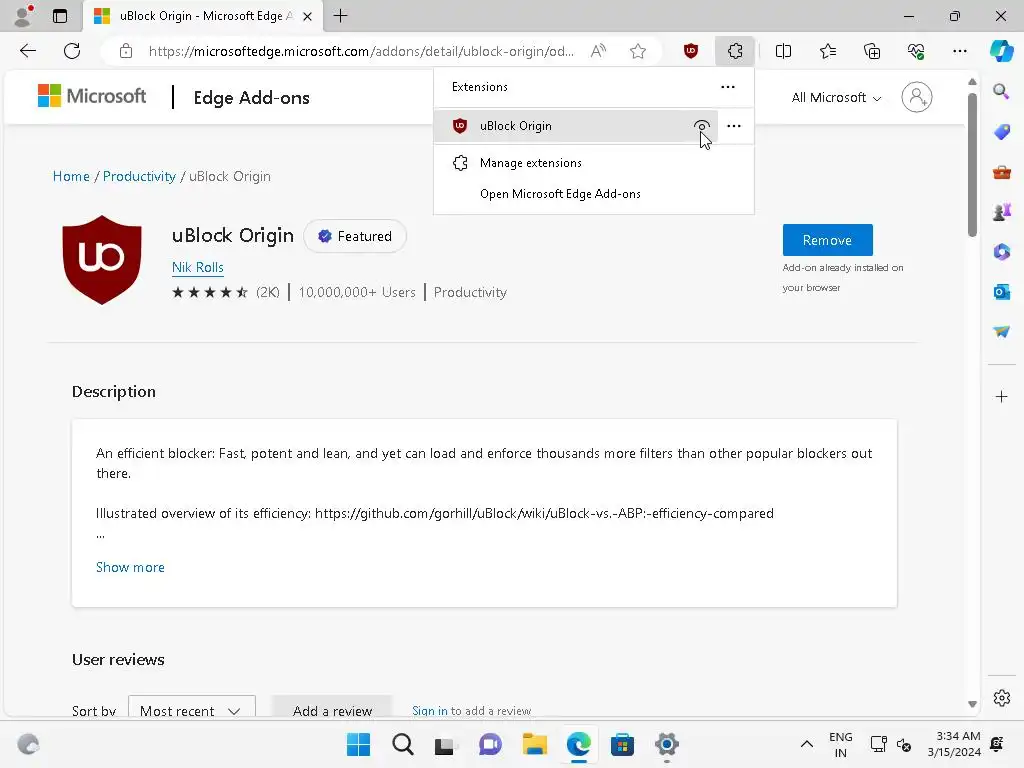The height and width of the screenshot is (768, 1024).
Task: Open Windows Start menu
Action: (x=358, y=744)
